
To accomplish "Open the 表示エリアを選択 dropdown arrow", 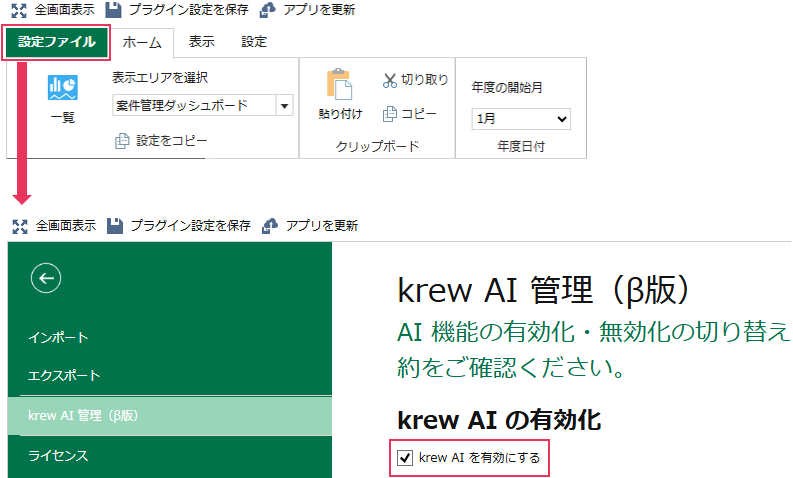I will point(284,106).
